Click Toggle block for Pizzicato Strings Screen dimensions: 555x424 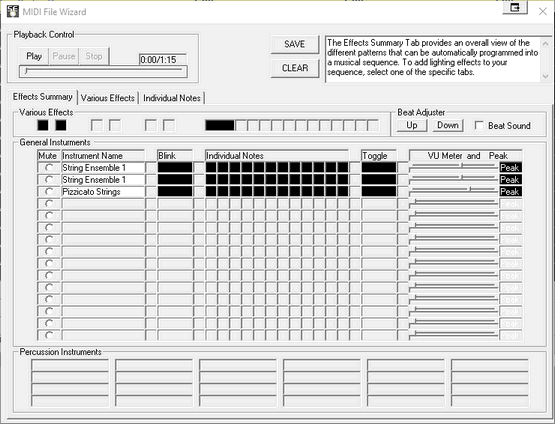379,191
